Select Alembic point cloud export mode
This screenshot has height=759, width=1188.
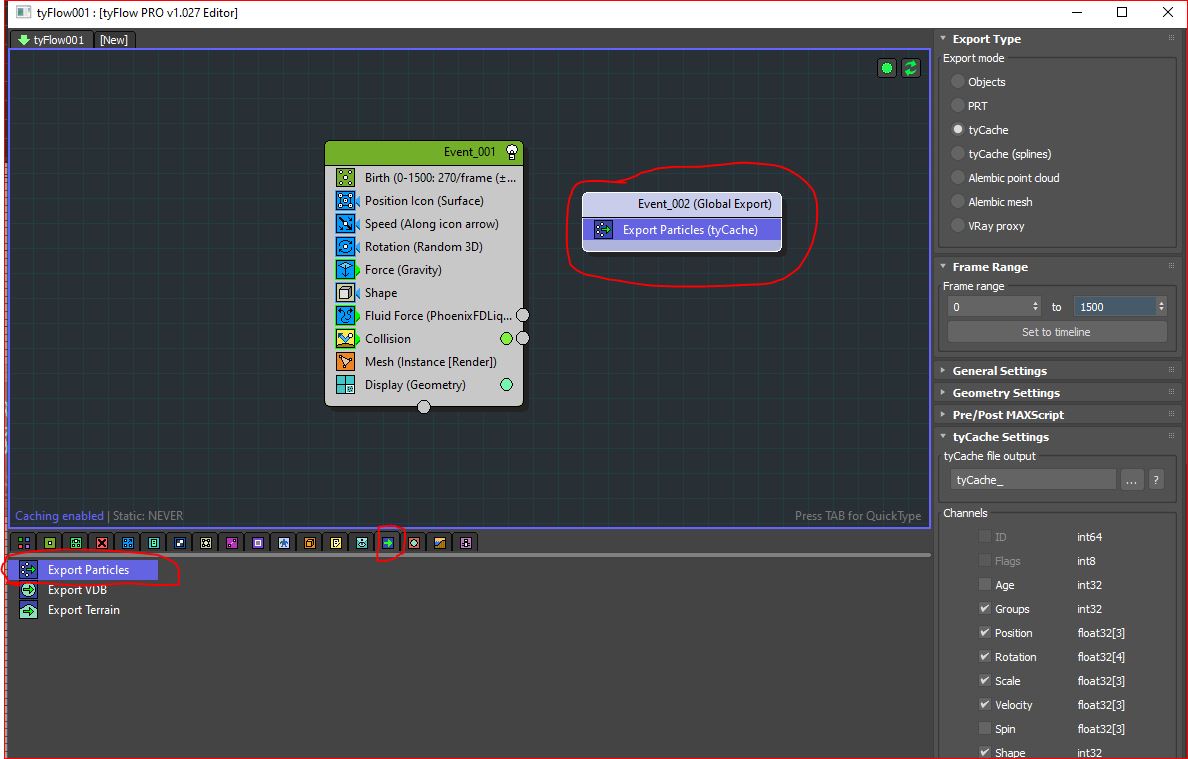[958, 177]
